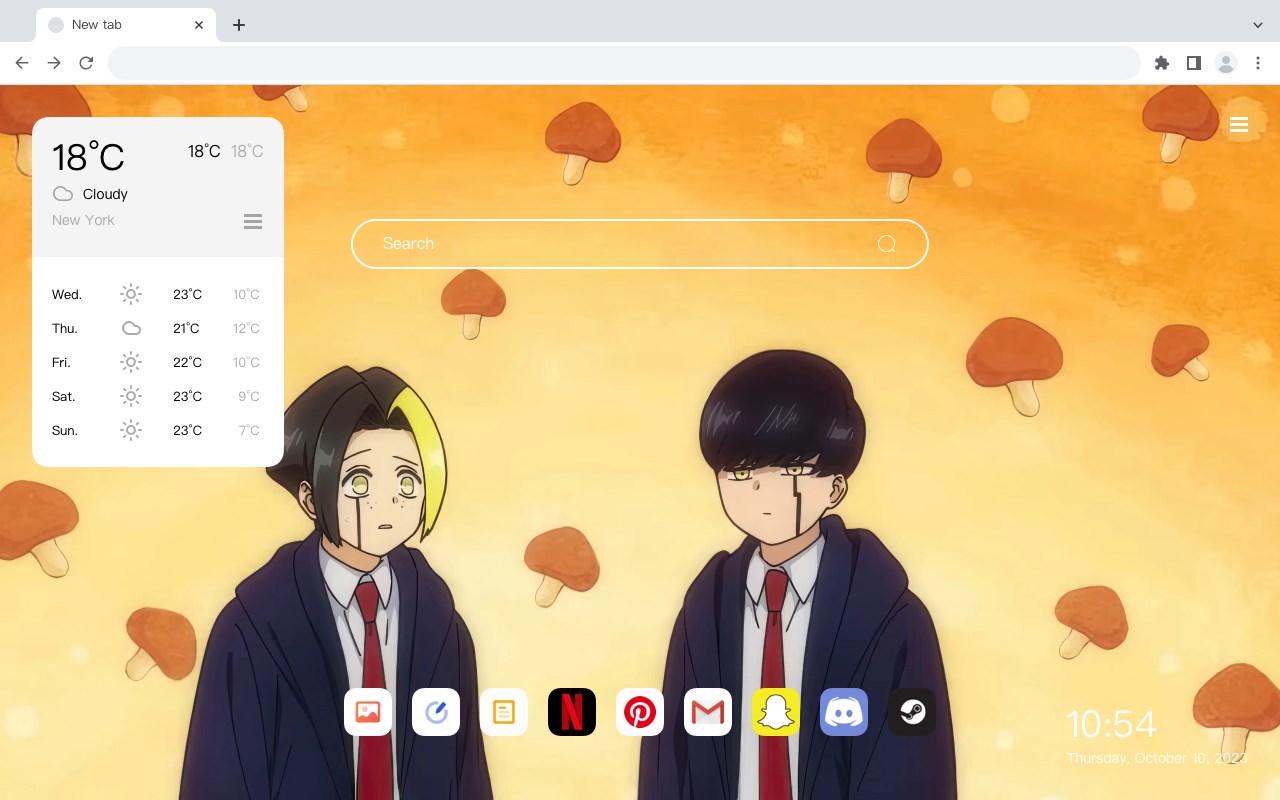
Task: Click the 10:54 clock display
Action: pyautogui.click(x=1111, y=724)
